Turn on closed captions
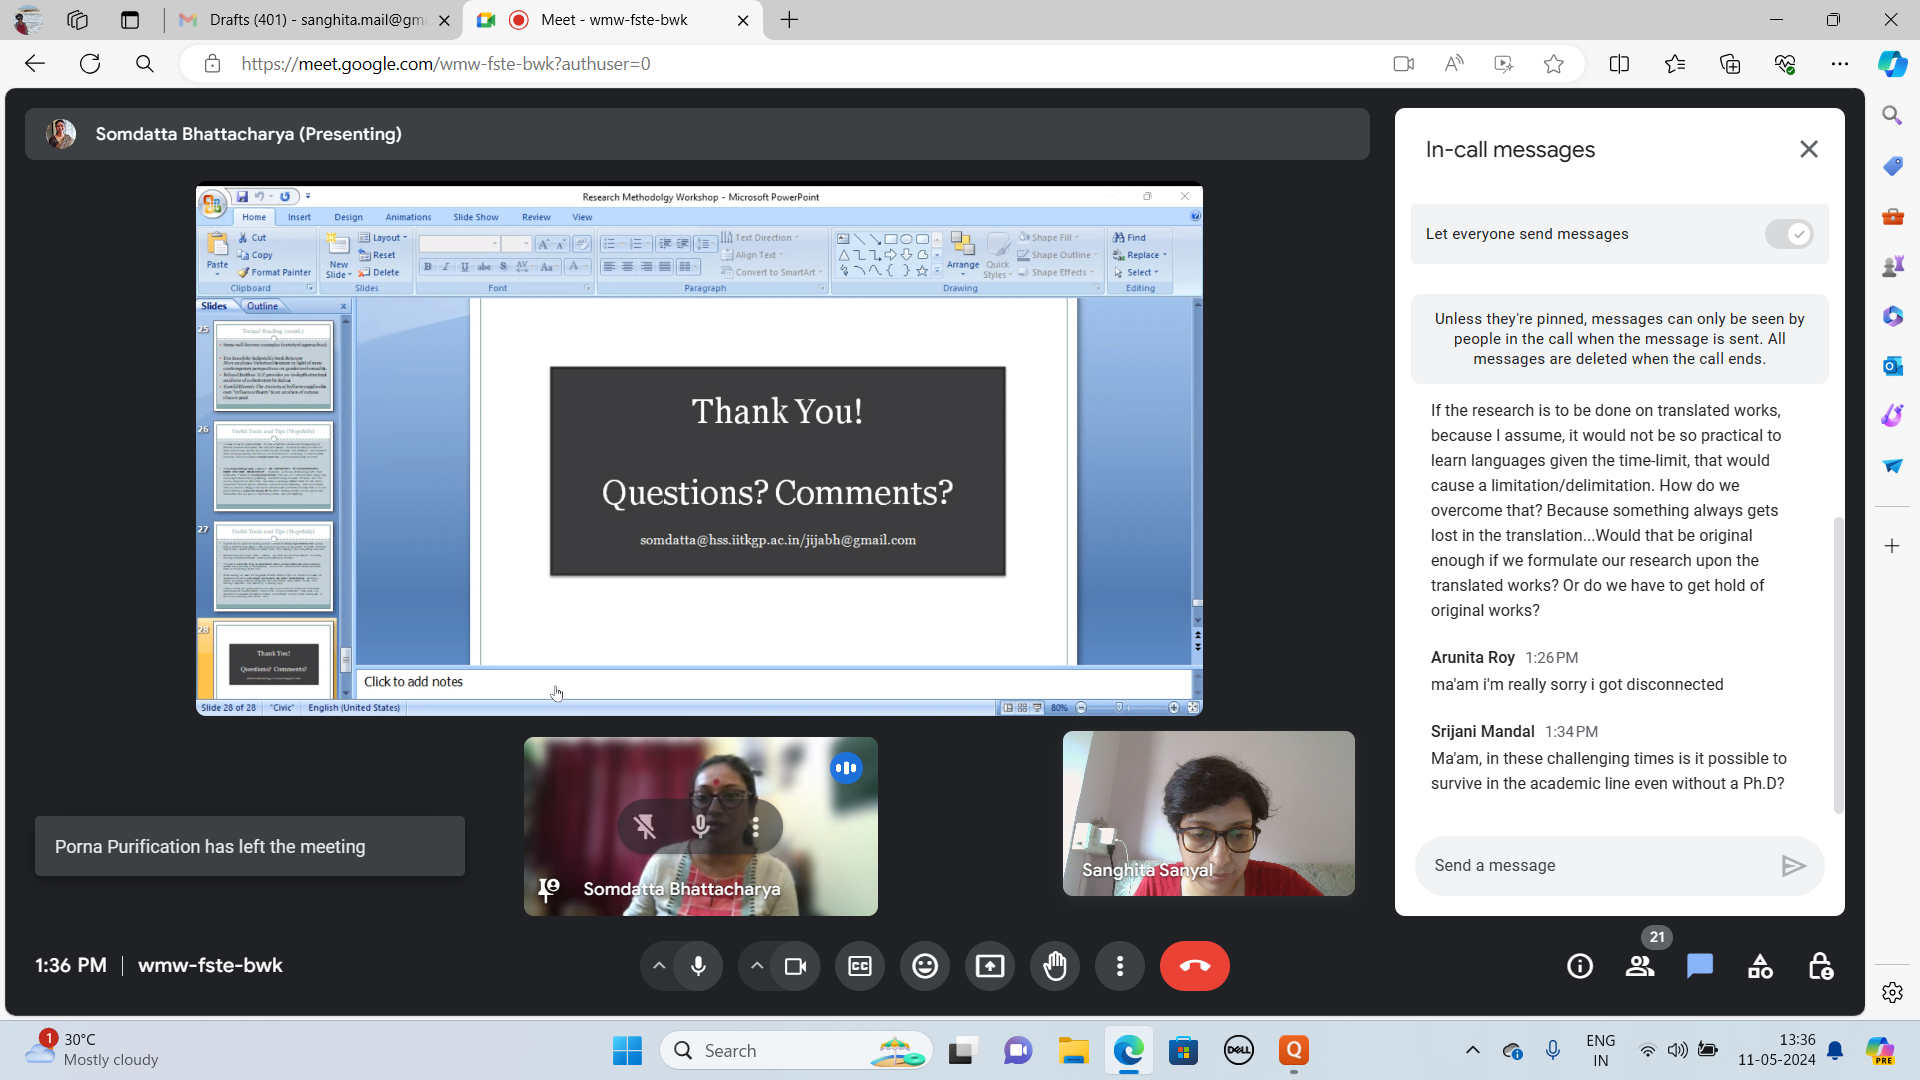1920x1080 pixels. coord(860,966)
